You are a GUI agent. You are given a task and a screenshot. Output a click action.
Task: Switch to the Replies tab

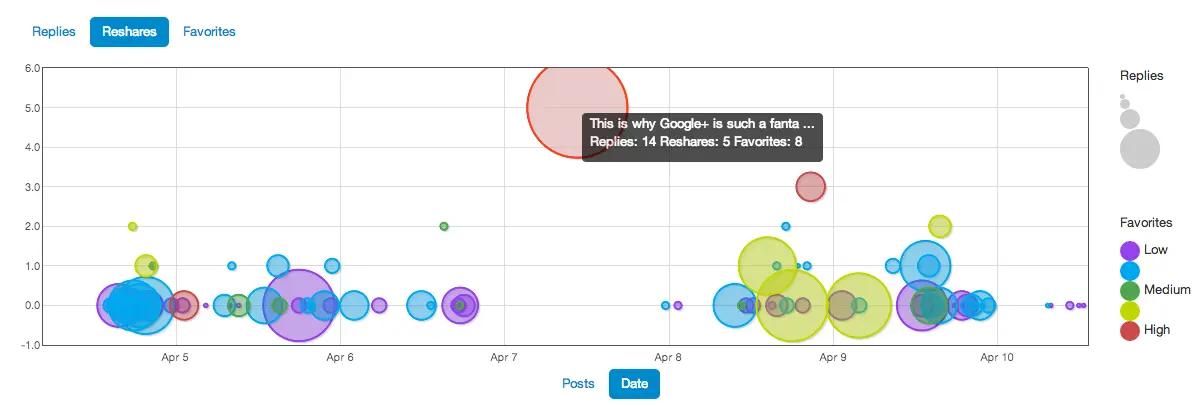click(54, 32)
